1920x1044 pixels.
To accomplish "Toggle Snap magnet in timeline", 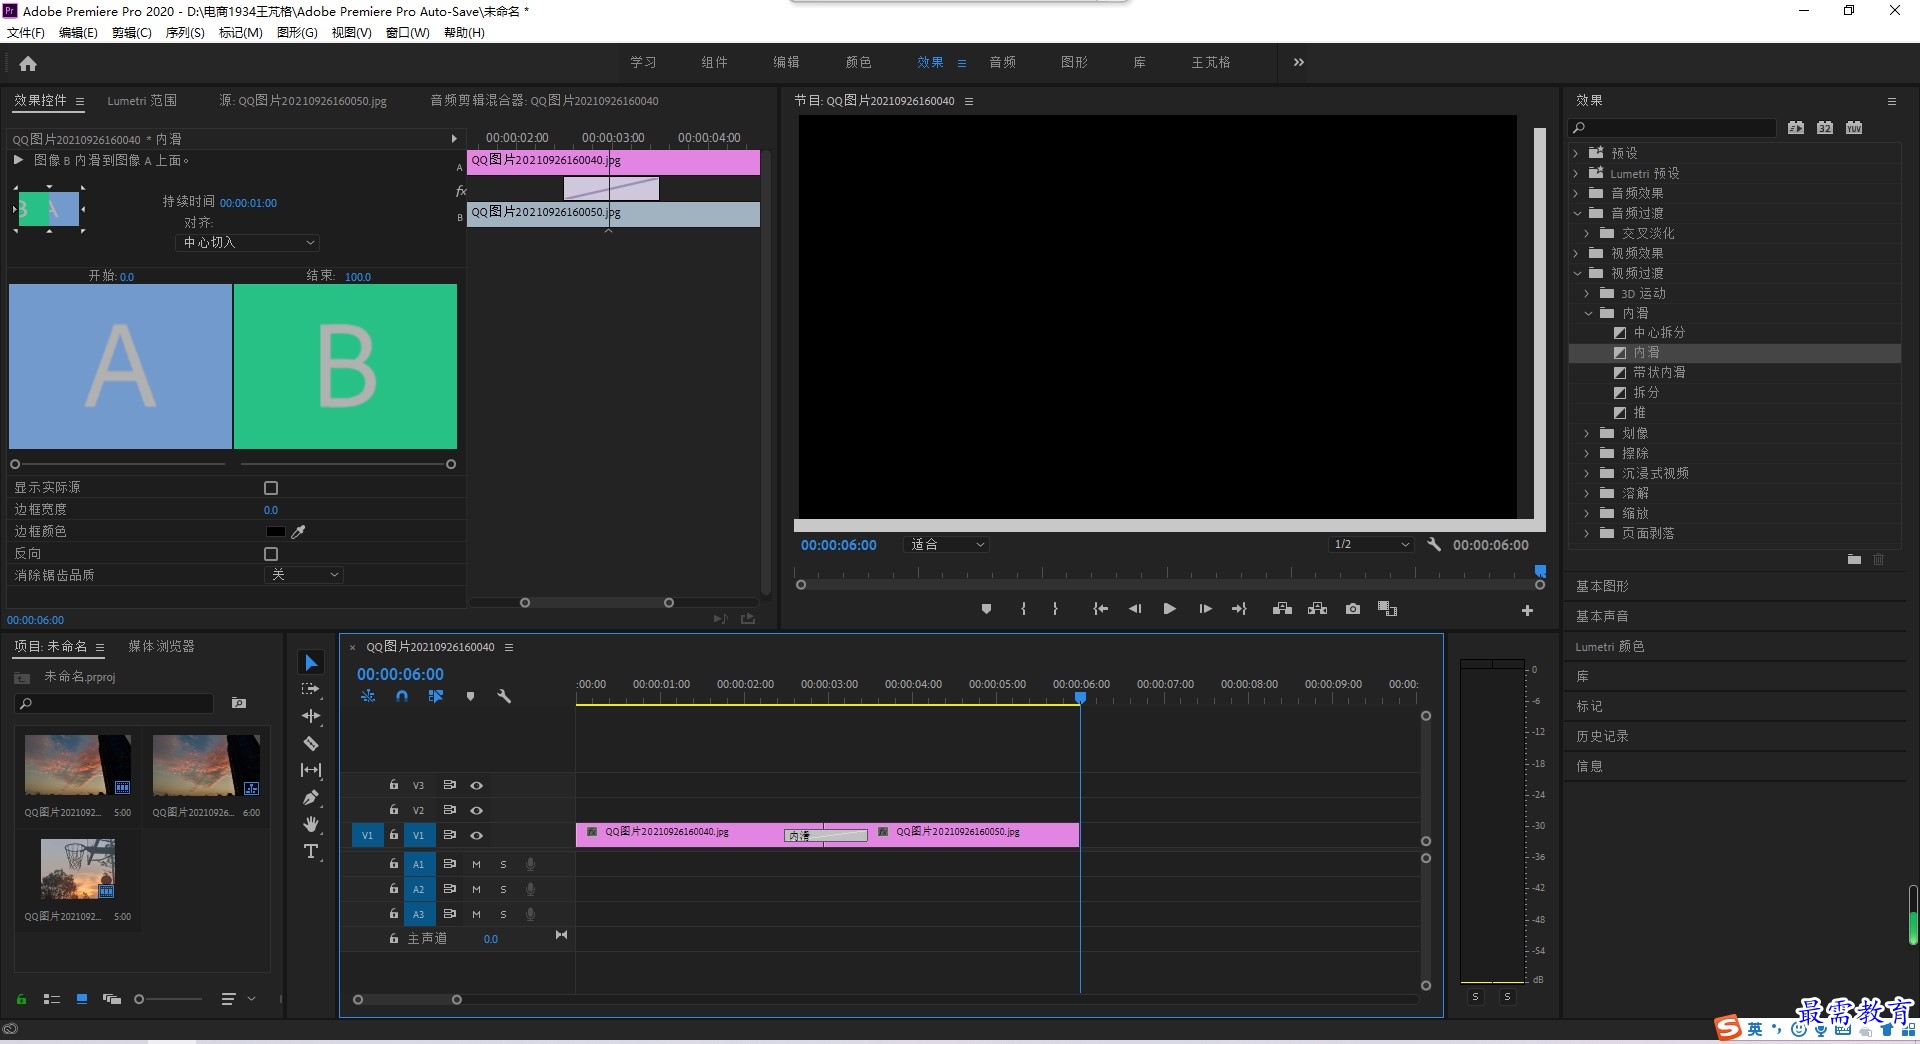I will pos(402,696).
